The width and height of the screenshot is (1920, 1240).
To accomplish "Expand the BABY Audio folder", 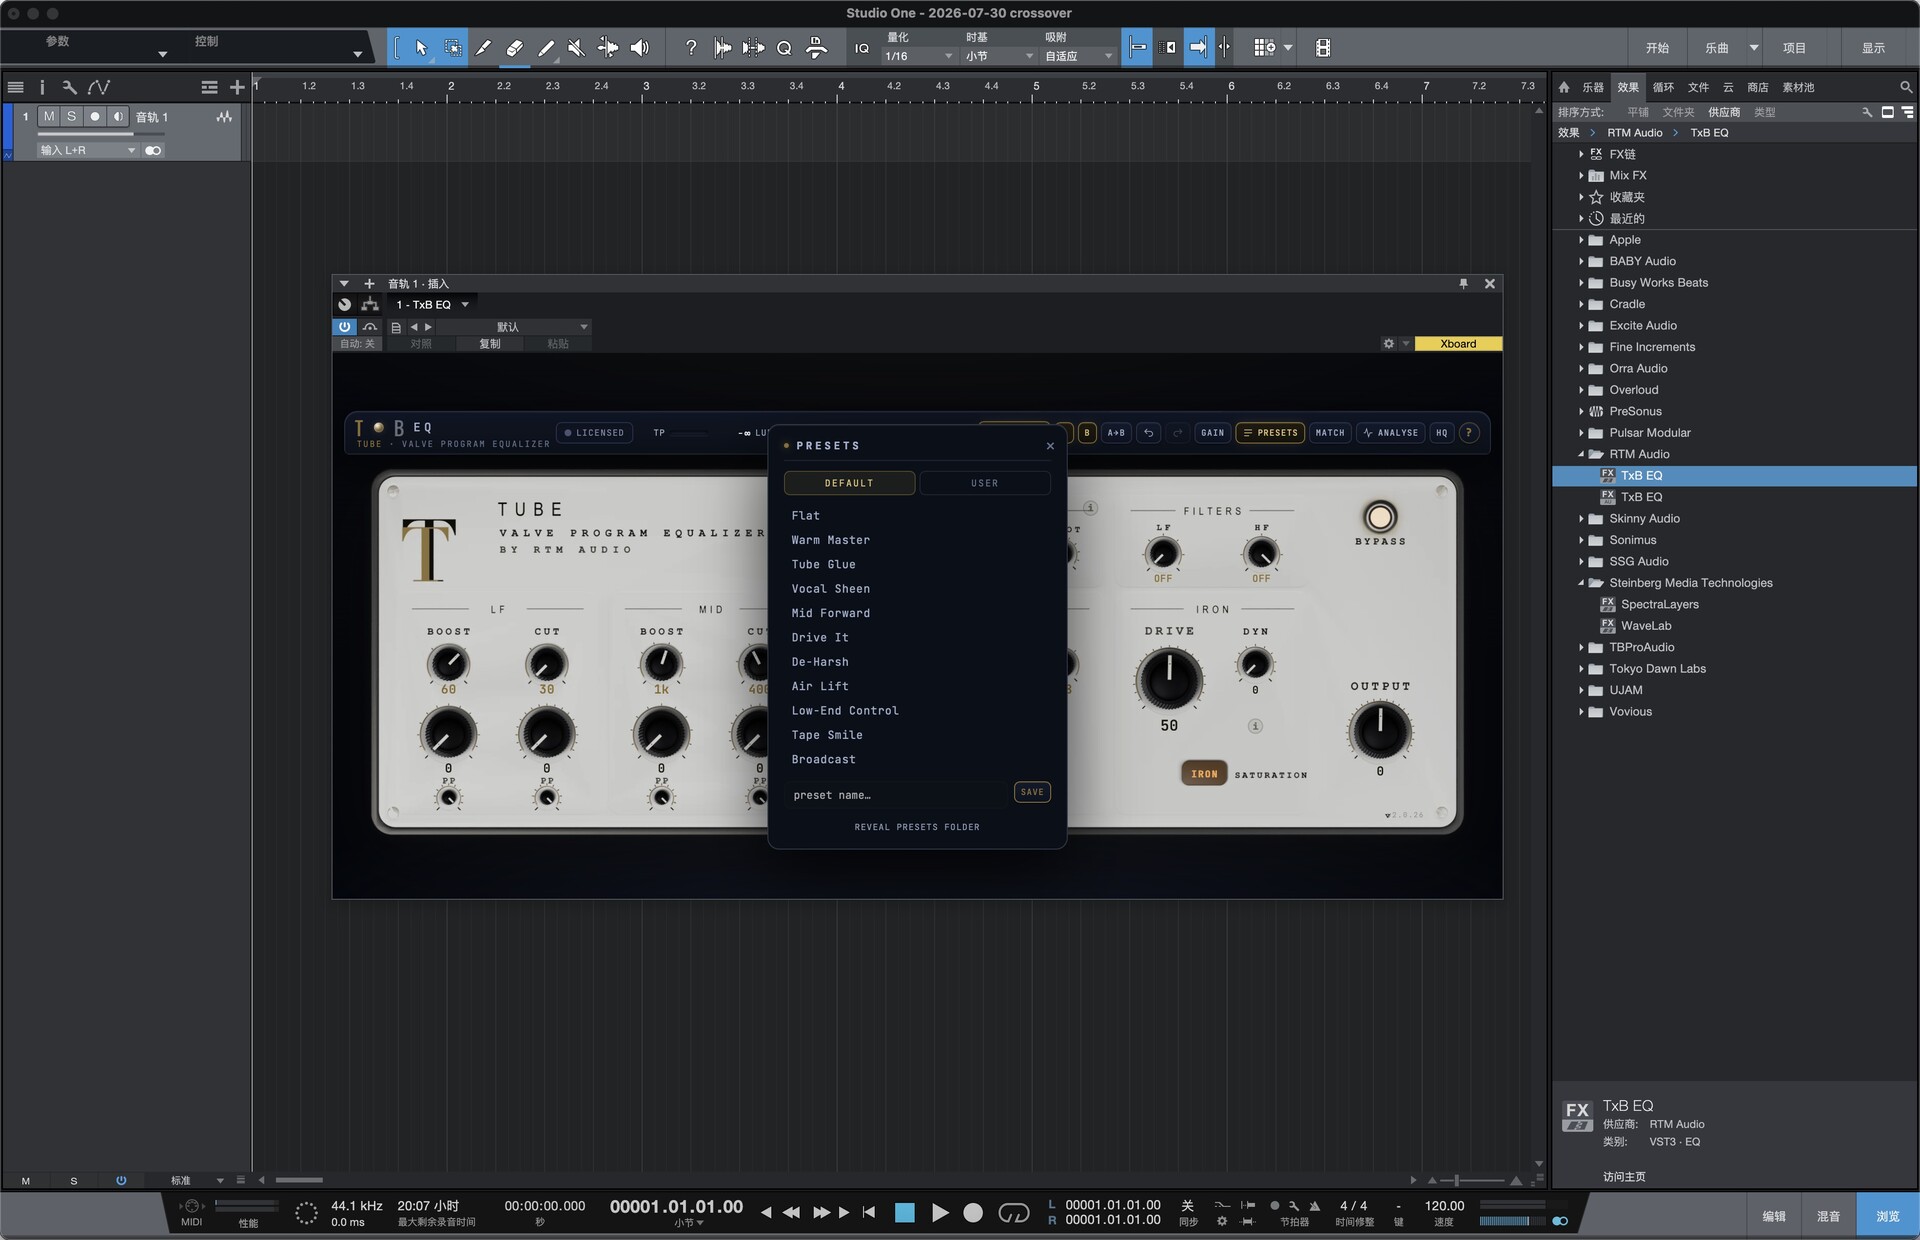I will 1581,261.
